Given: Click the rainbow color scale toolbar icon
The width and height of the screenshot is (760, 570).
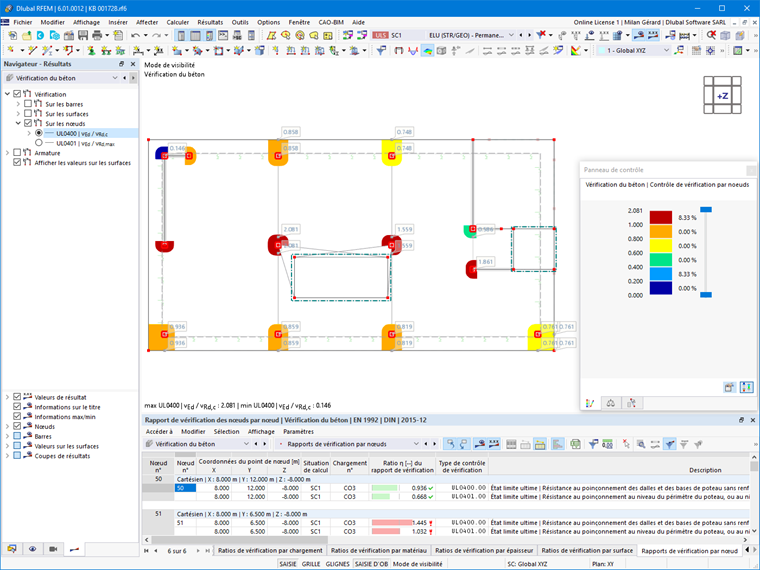Looking at the screenshot, I should coord(575,50).
